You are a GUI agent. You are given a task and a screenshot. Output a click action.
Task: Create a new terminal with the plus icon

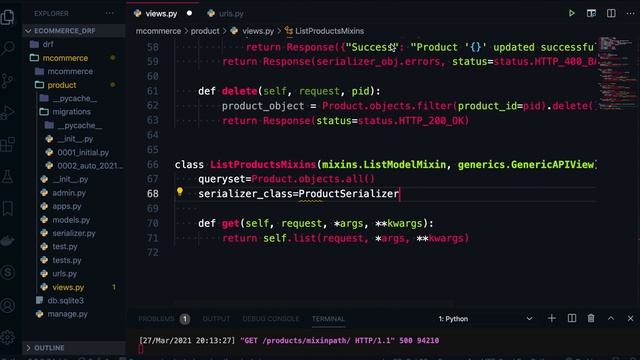click(x=551, y=318)
